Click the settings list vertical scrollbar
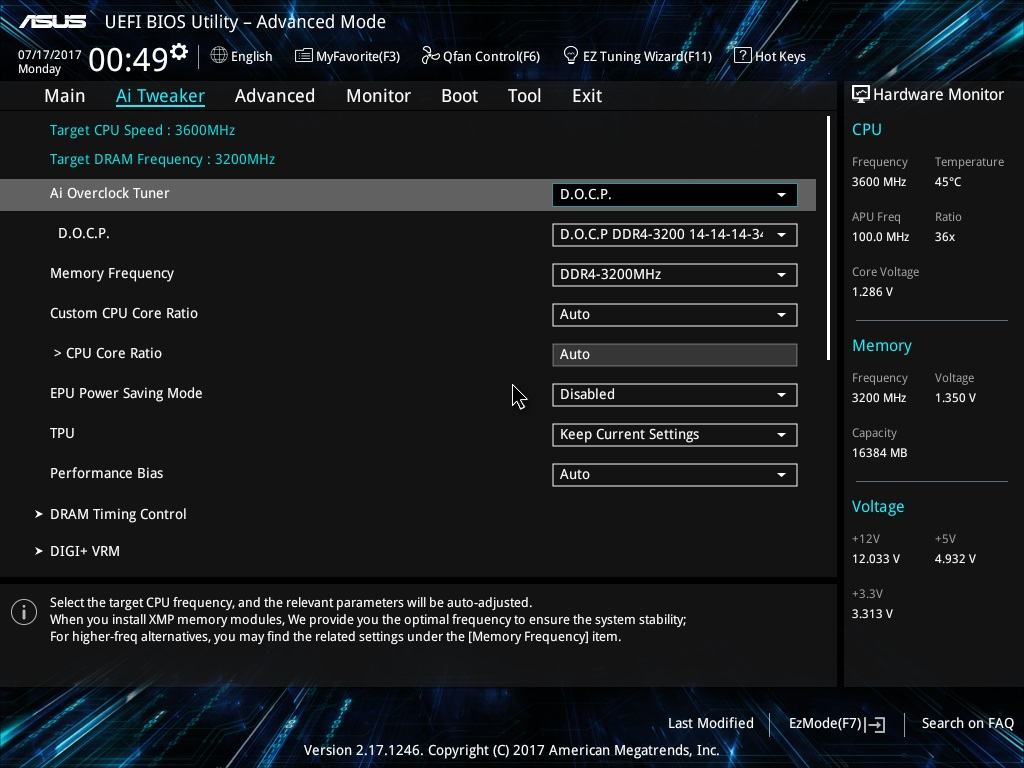This screenshot has height=768, width=1024. click(828, 238)
